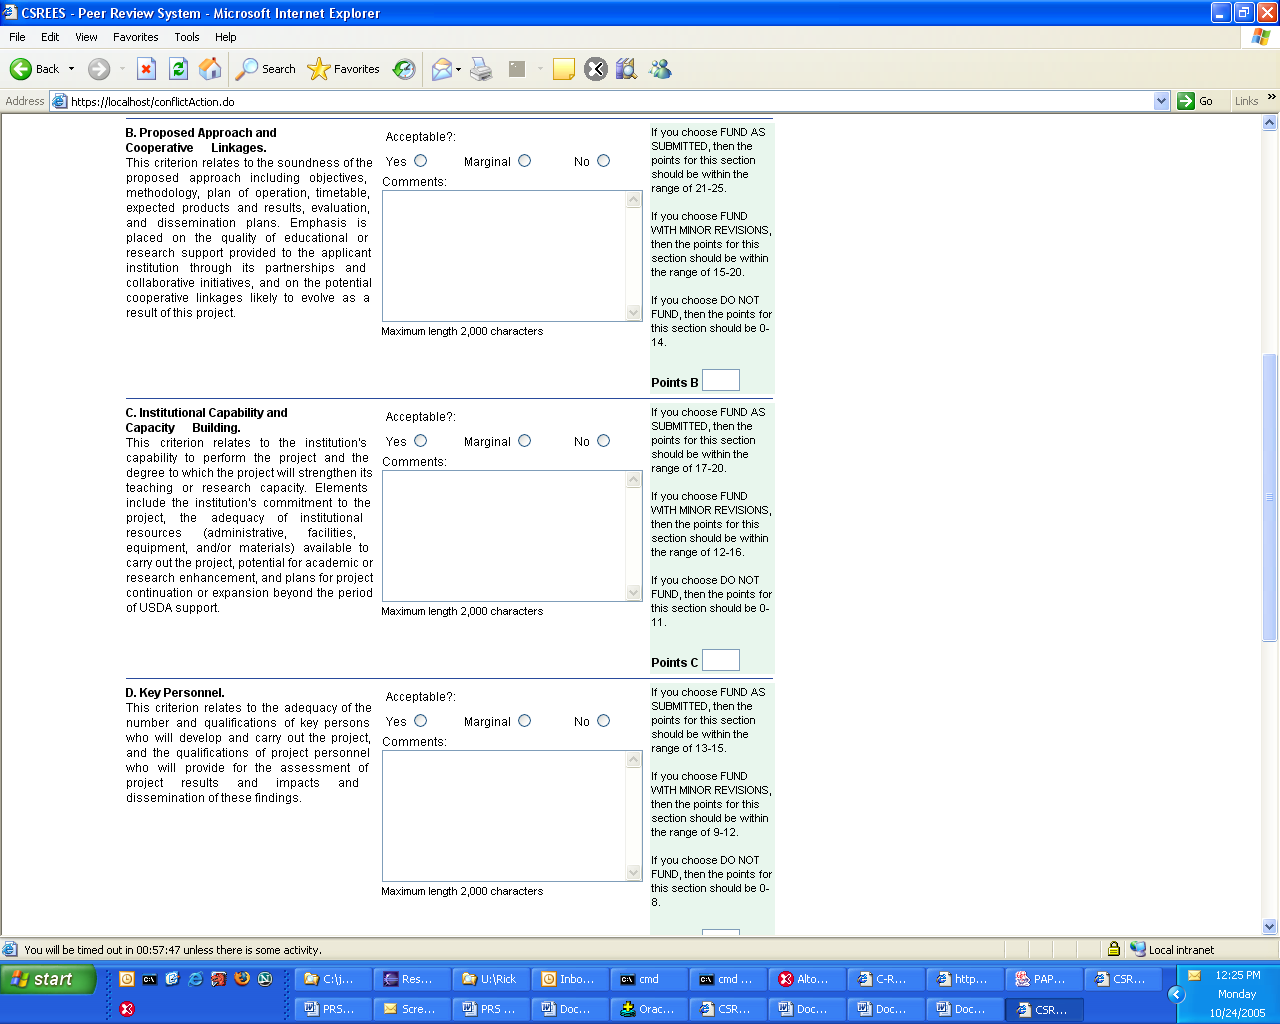Expand the Mail options dropdown arrow
1280x1024 pixels.
pos(458,69)
